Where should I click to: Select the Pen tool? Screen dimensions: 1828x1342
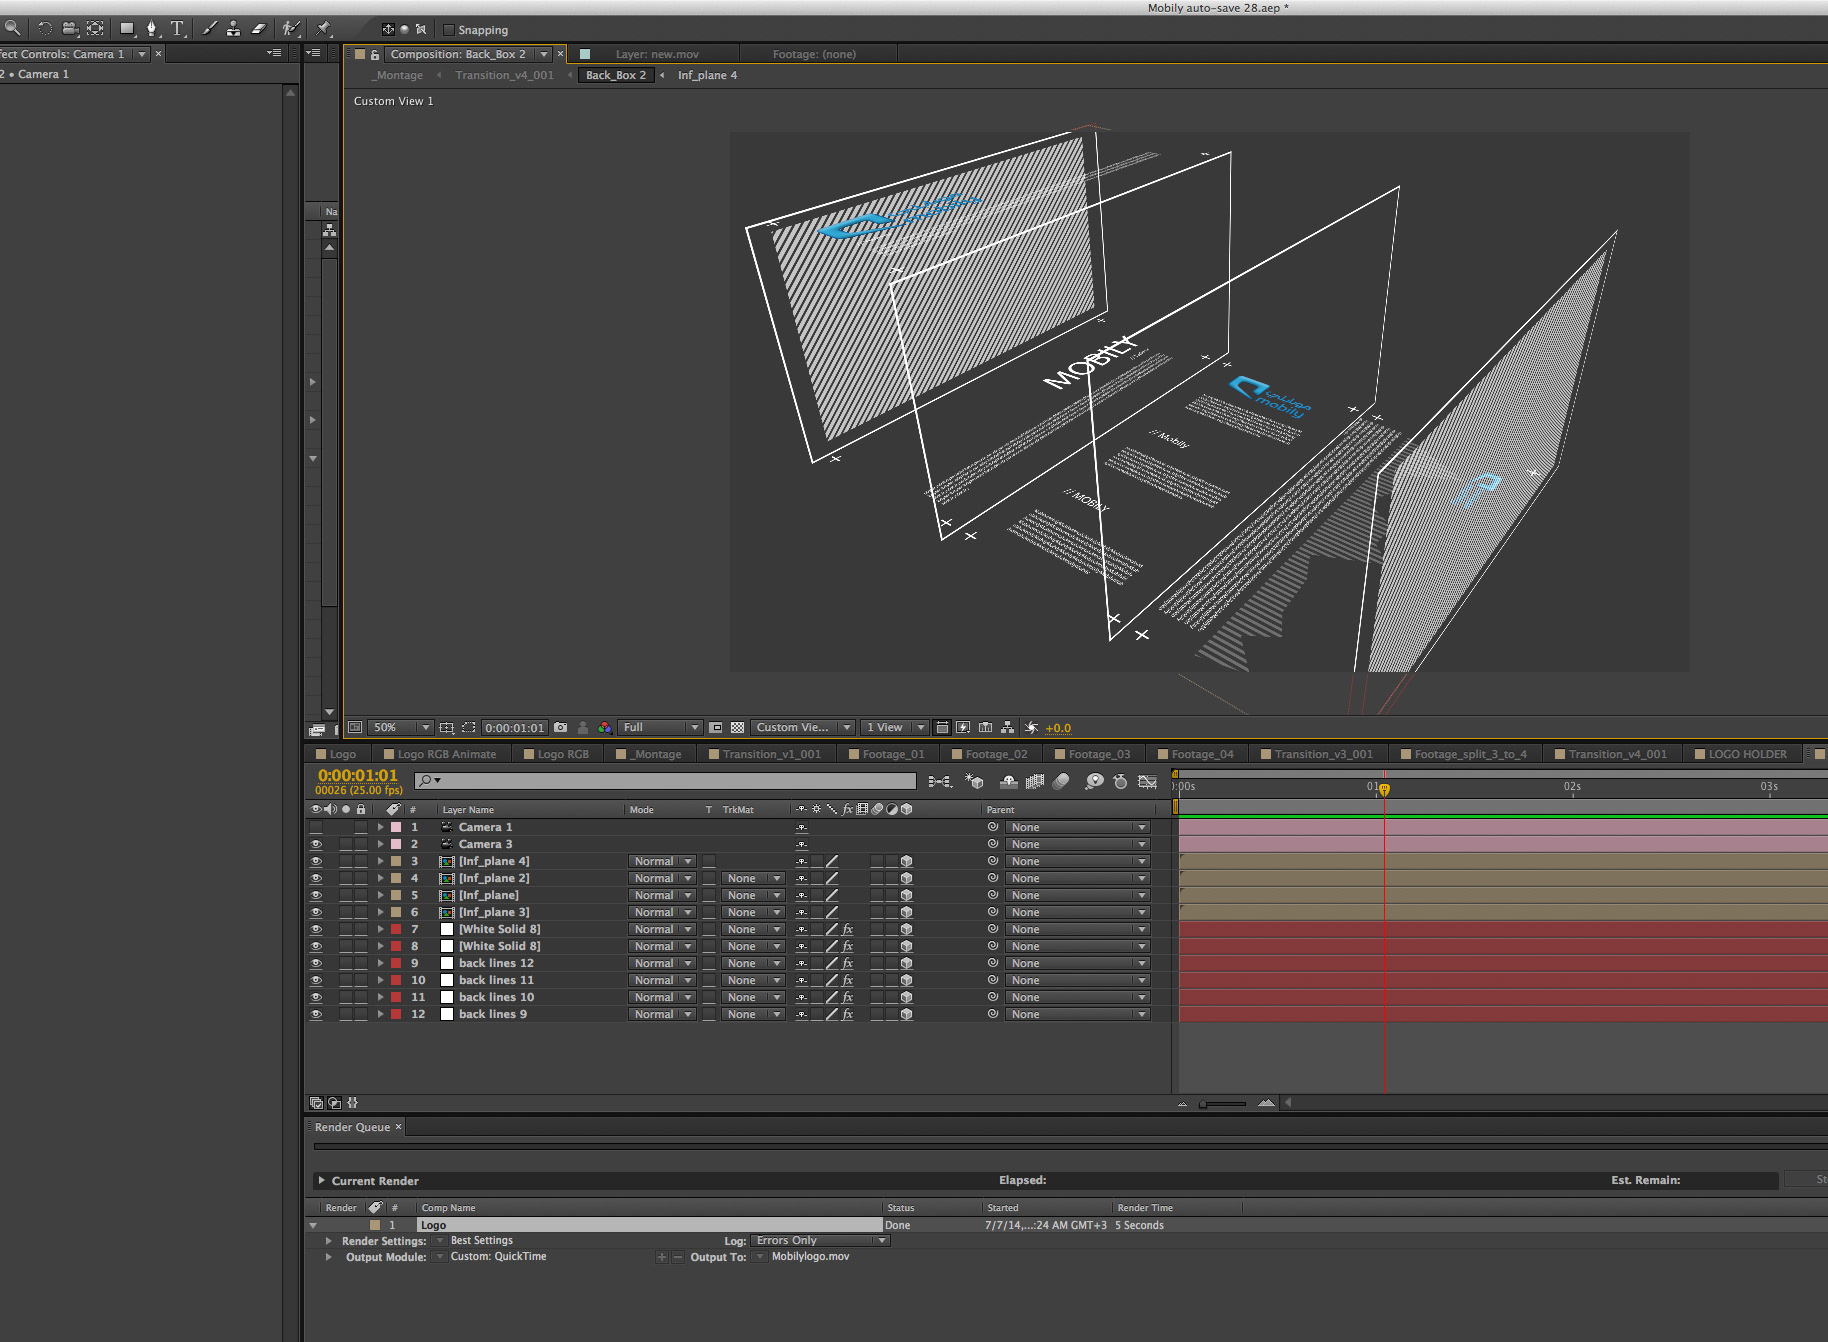pos(152,28)
